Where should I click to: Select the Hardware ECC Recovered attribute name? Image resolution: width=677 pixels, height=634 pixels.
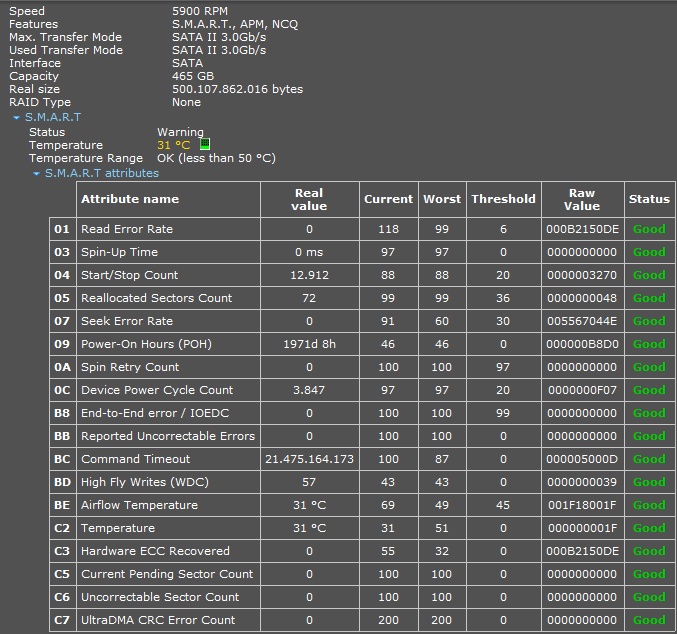pos(155,551)
